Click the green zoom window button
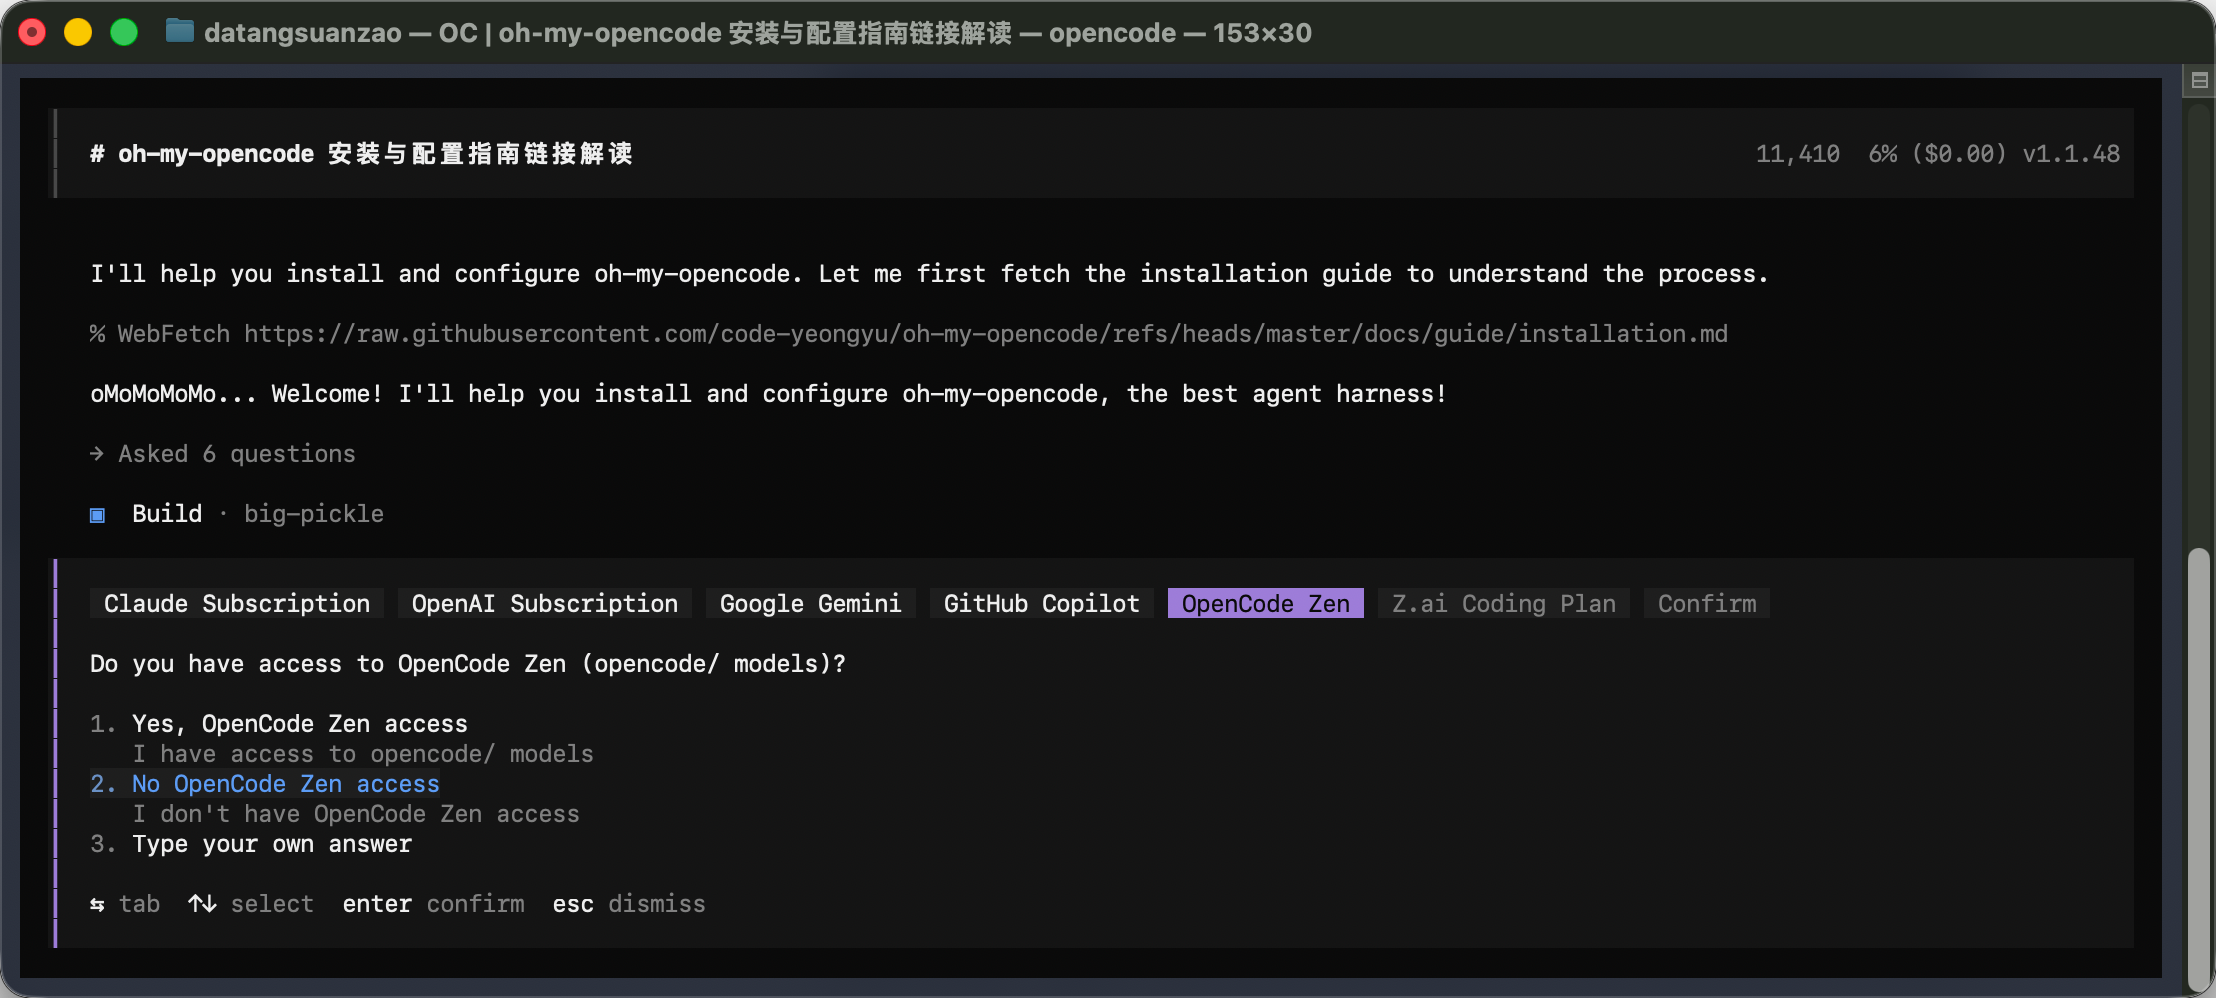Screen dimensions: 2216x998 click(x=124, y=32)
